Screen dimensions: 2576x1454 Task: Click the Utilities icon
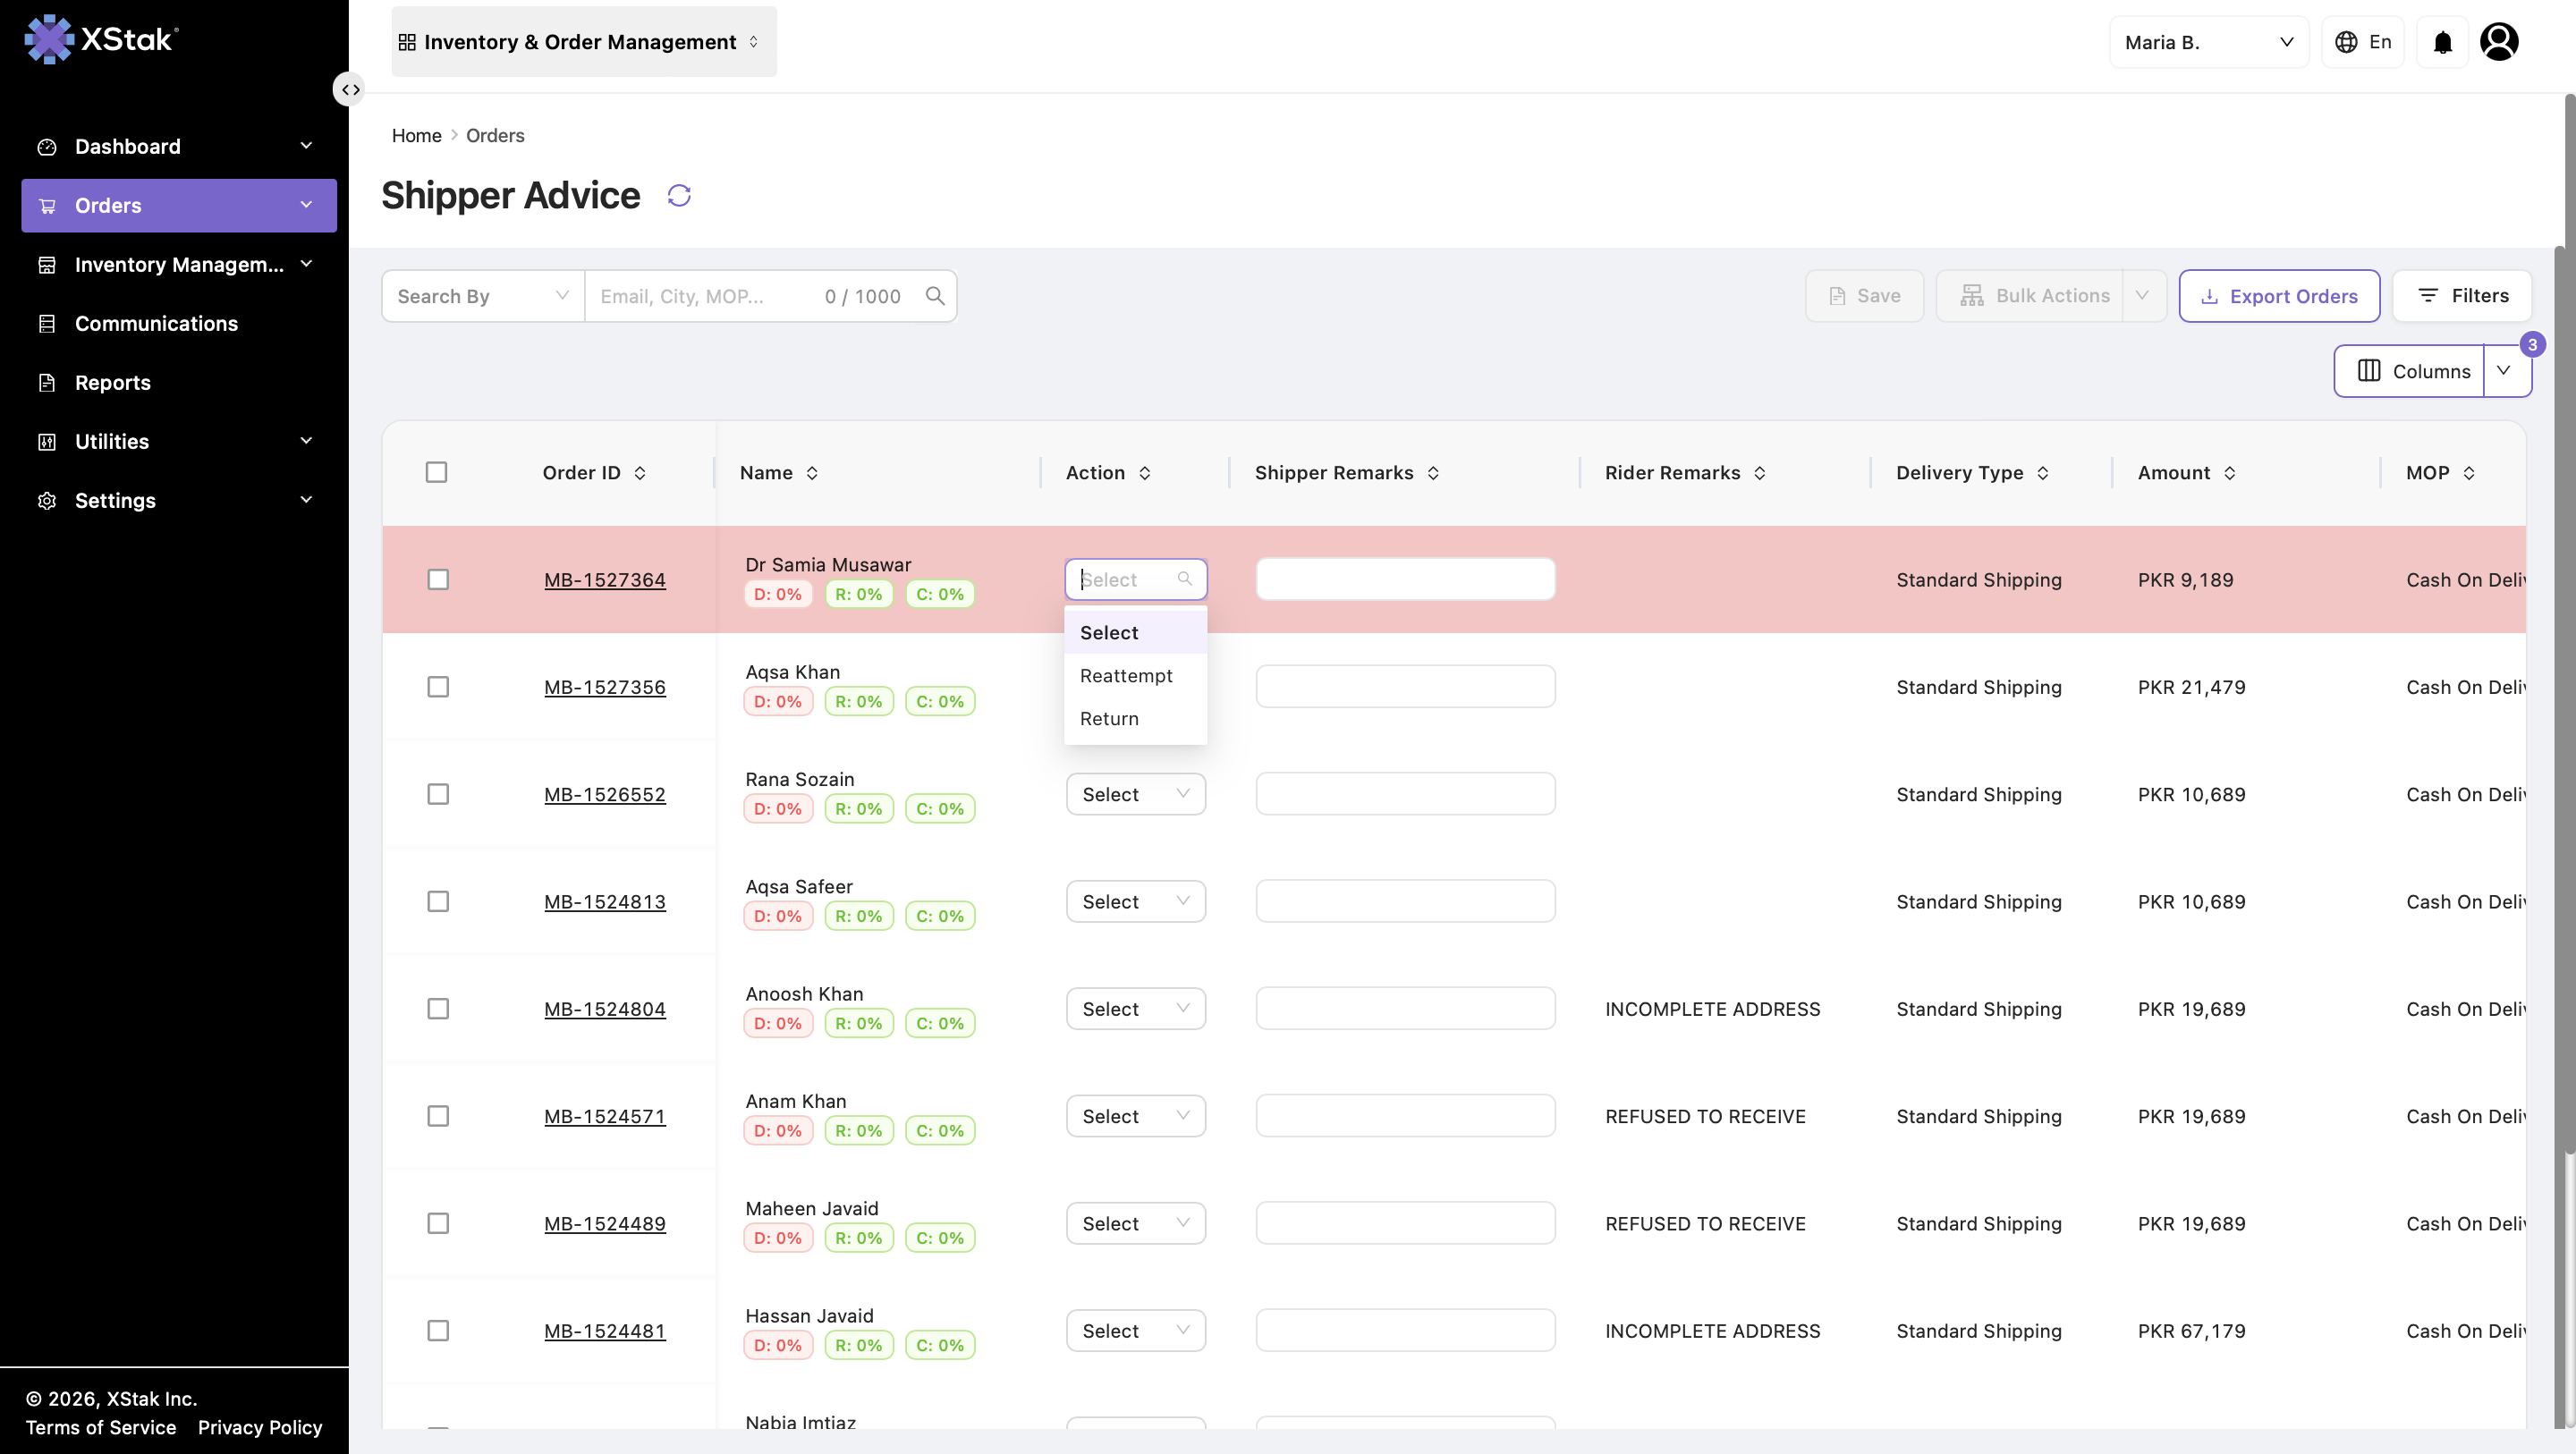(47, 442)
